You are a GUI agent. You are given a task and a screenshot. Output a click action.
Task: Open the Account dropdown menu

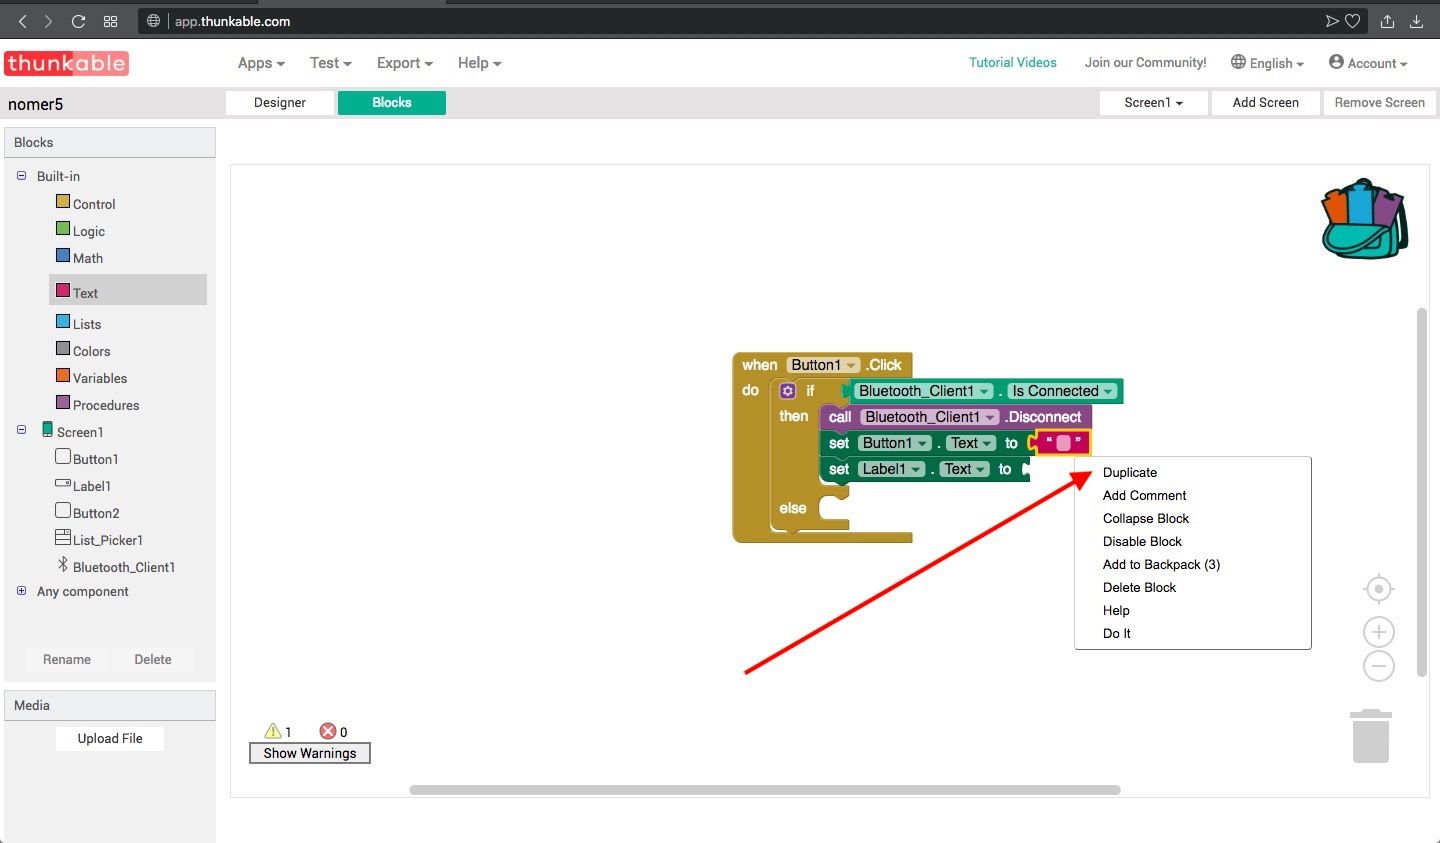click(x=1368, y=63)
